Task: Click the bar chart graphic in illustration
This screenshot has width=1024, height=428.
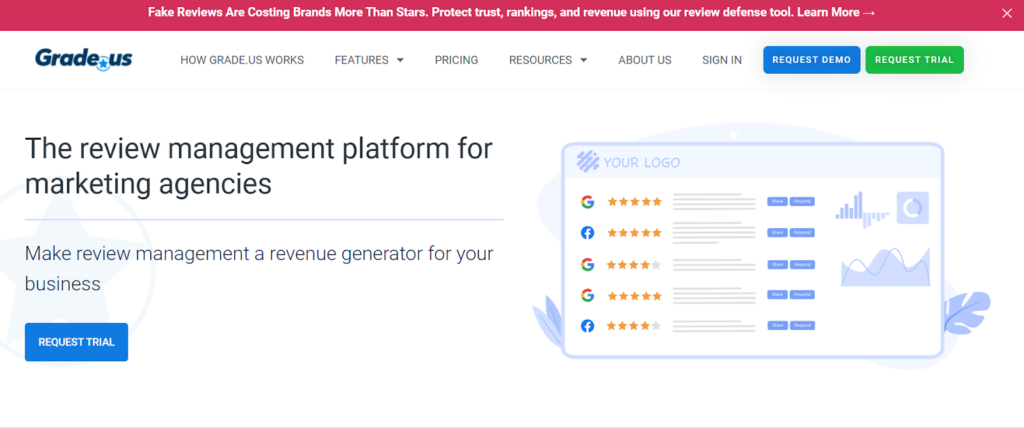Action: (x=862, y=210)
